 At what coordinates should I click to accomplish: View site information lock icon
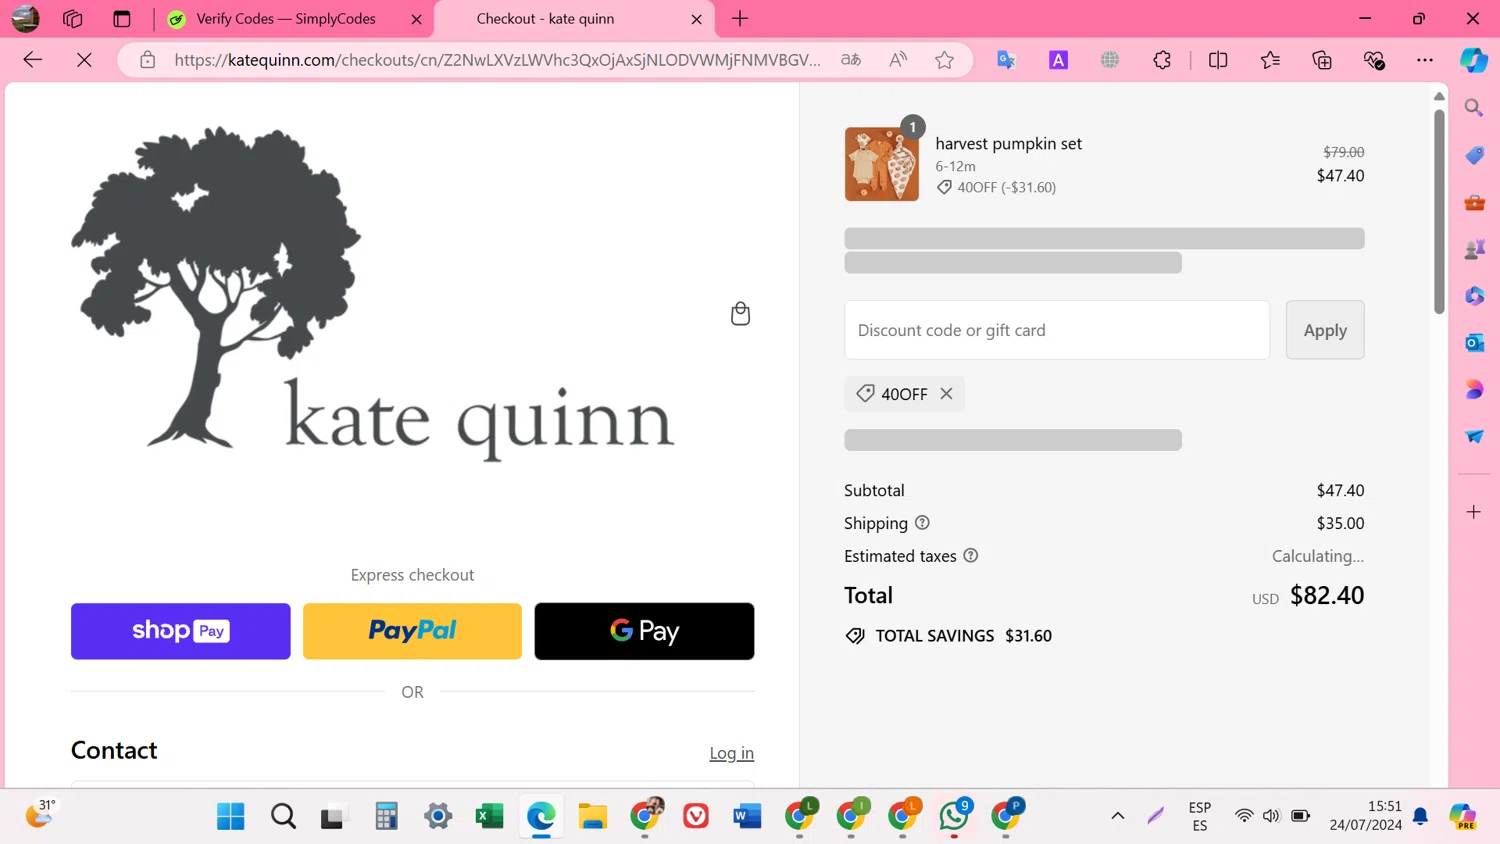(x=147, y=60)
